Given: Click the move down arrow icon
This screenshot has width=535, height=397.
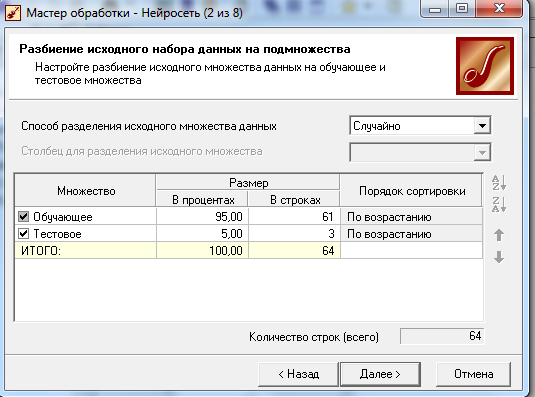Looking at the screenshot, I should click(499, 257).
